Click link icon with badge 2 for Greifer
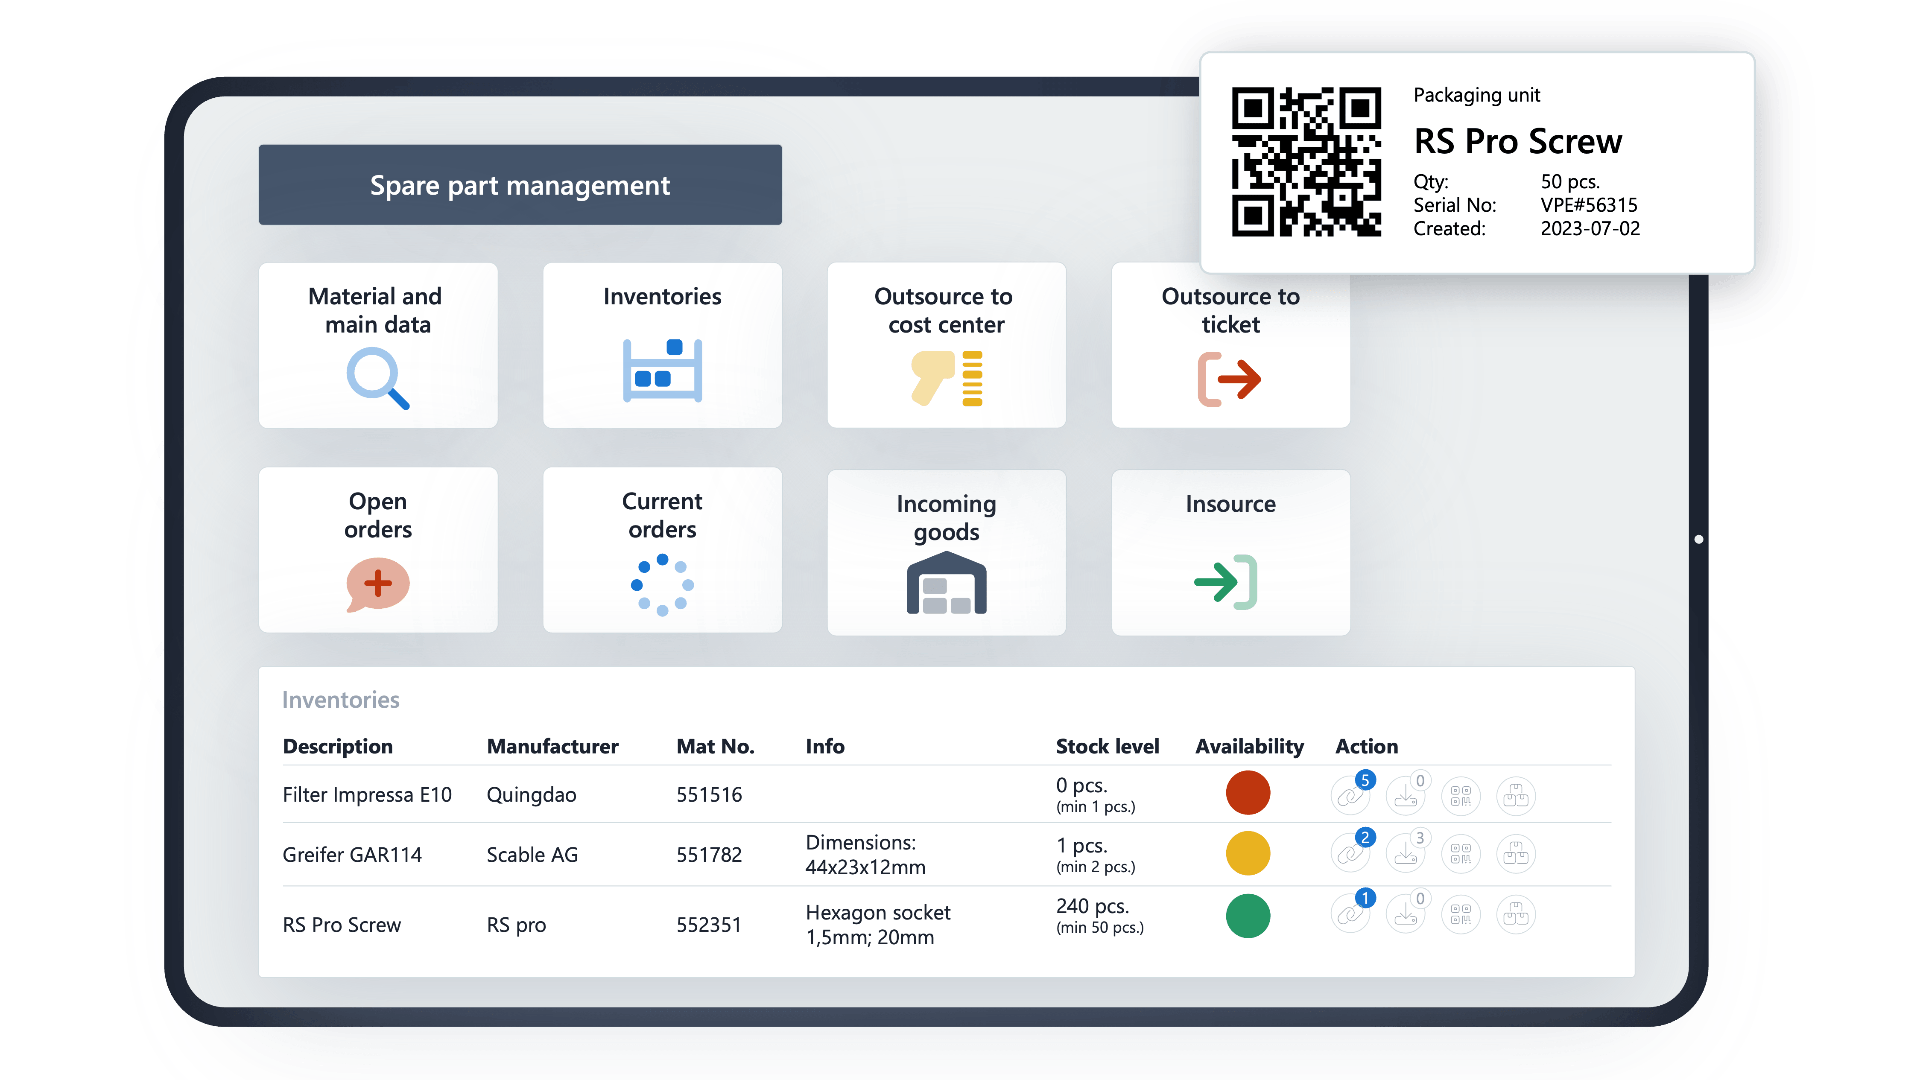 click(x=1350, y=854)
